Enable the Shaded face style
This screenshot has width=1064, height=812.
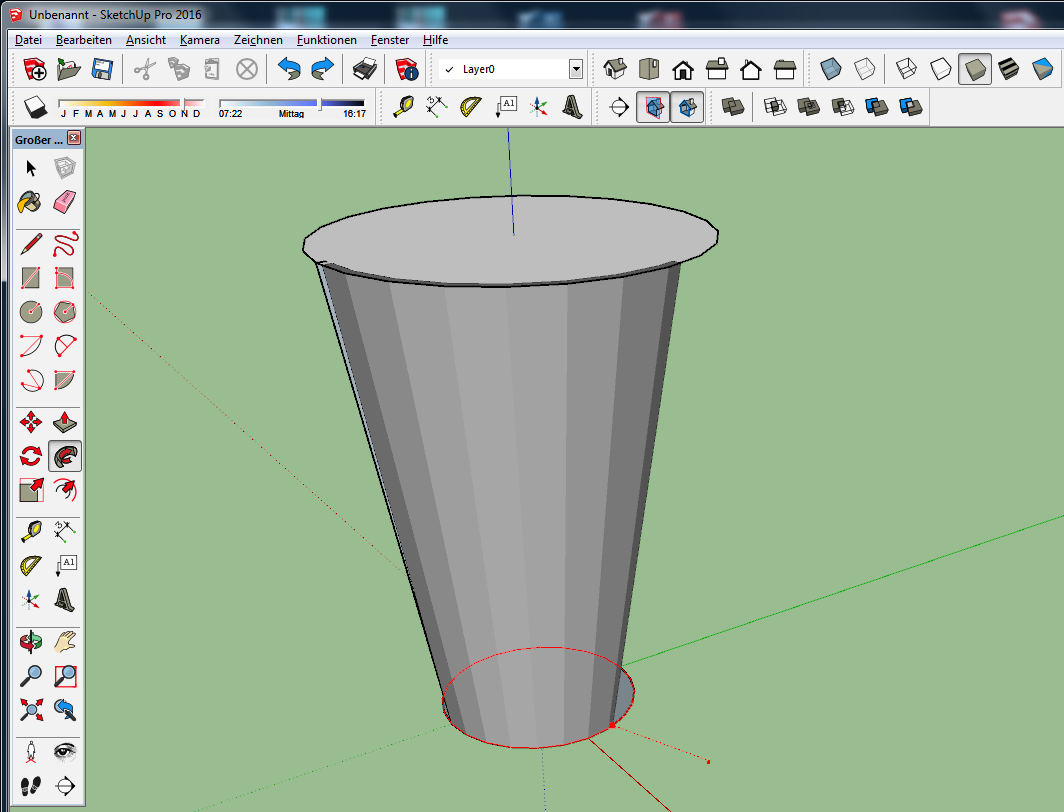point(975,69)
